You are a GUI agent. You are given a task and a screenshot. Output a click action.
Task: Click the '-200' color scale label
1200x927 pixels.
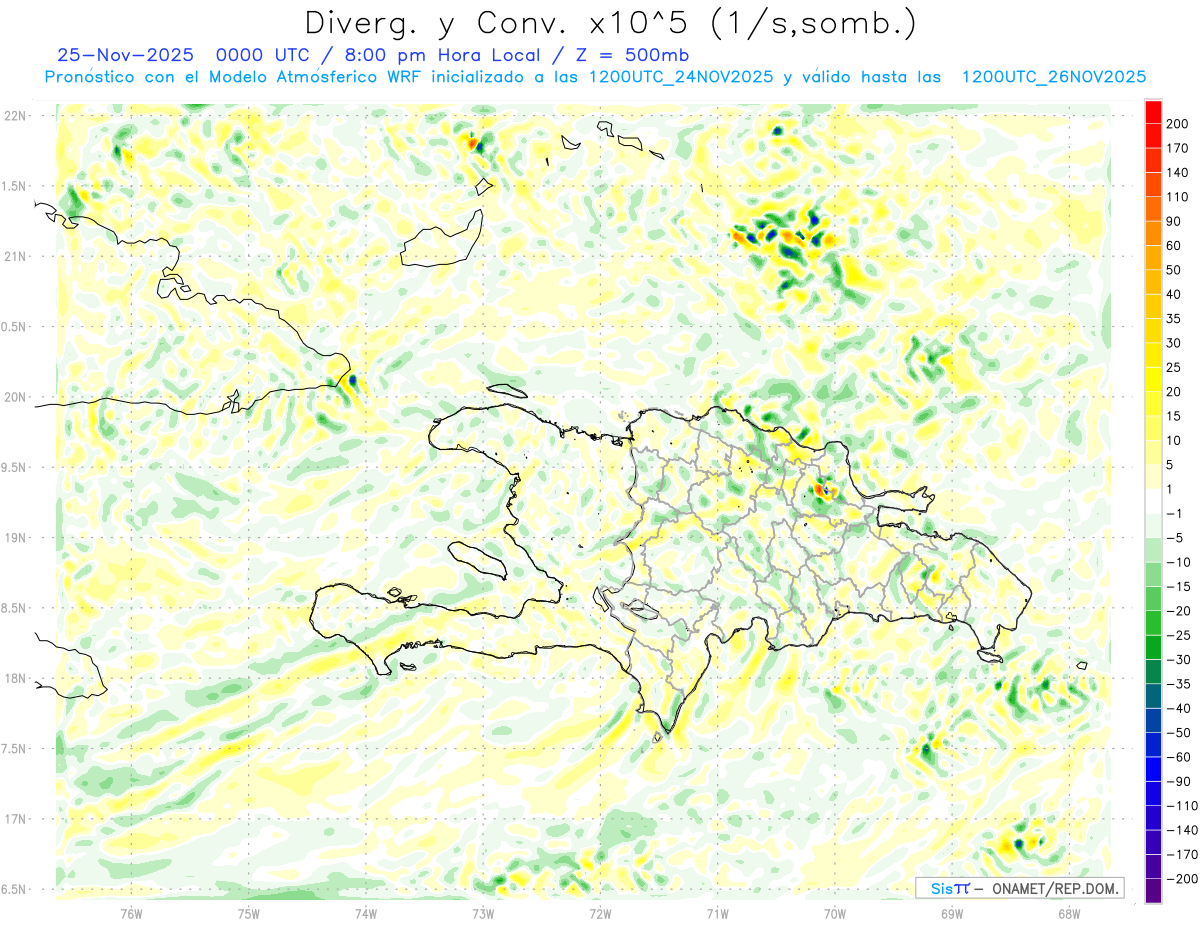[x=1183, y=879]
